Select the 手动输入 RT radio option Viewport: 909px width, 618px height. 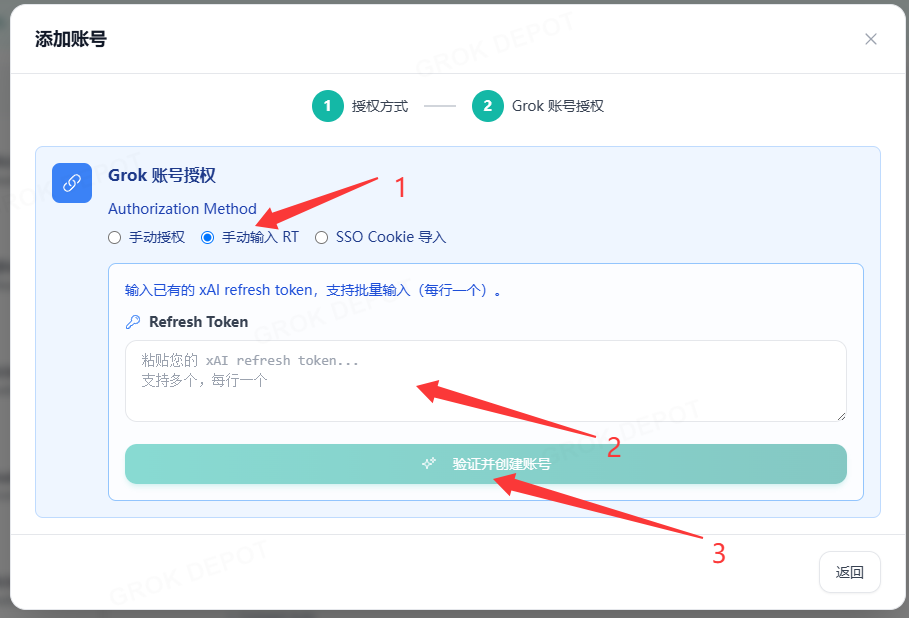tap(207, 238)
